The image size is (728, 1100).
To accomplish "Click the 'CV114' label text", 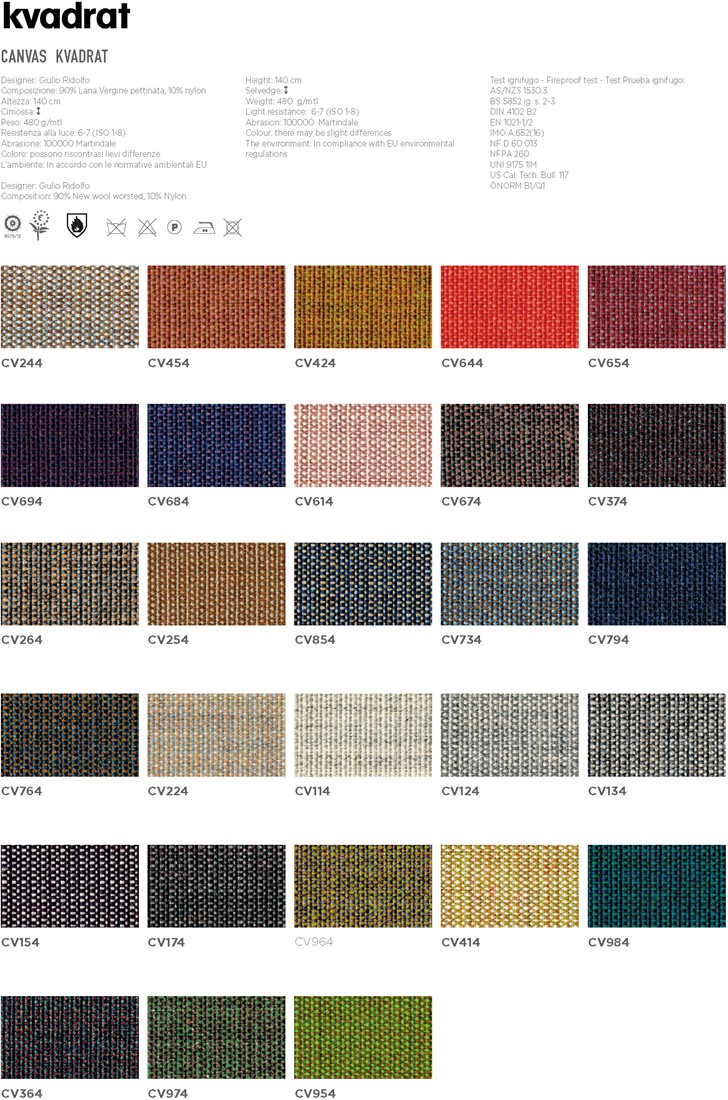I will click(x=313, y=791).
